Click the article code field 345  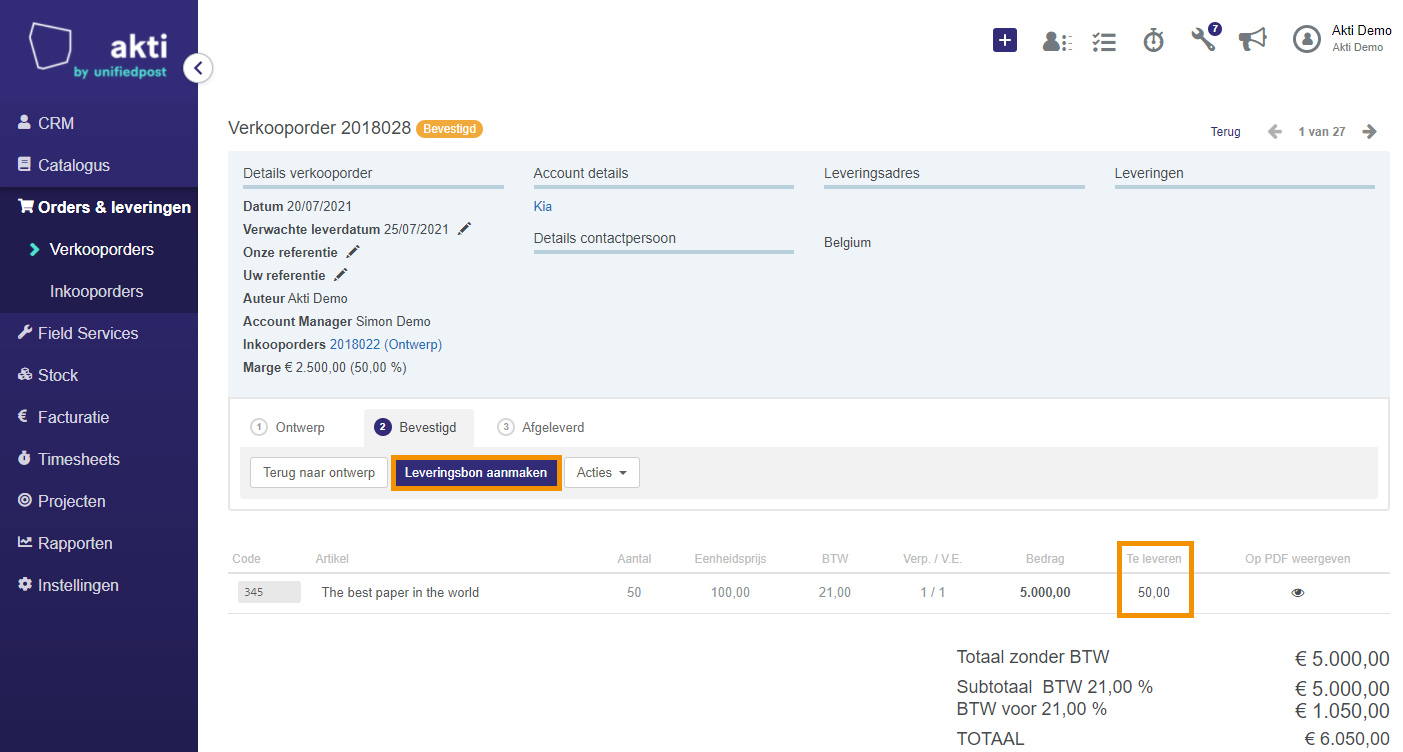[269, 592]
